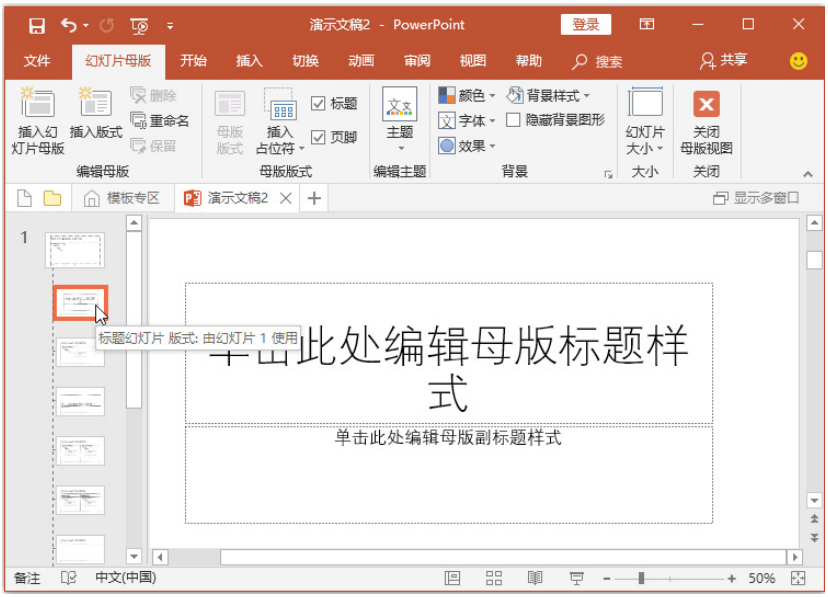
Task: Click the new document icon
Action: pos(24,198)
